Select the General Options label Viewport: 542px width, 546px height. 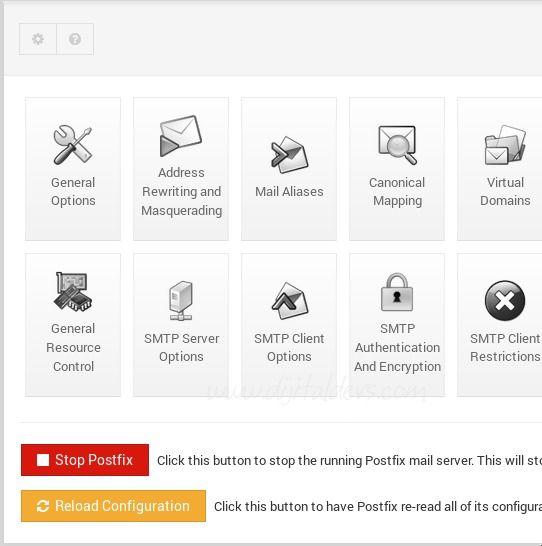(x=73, y=192)
